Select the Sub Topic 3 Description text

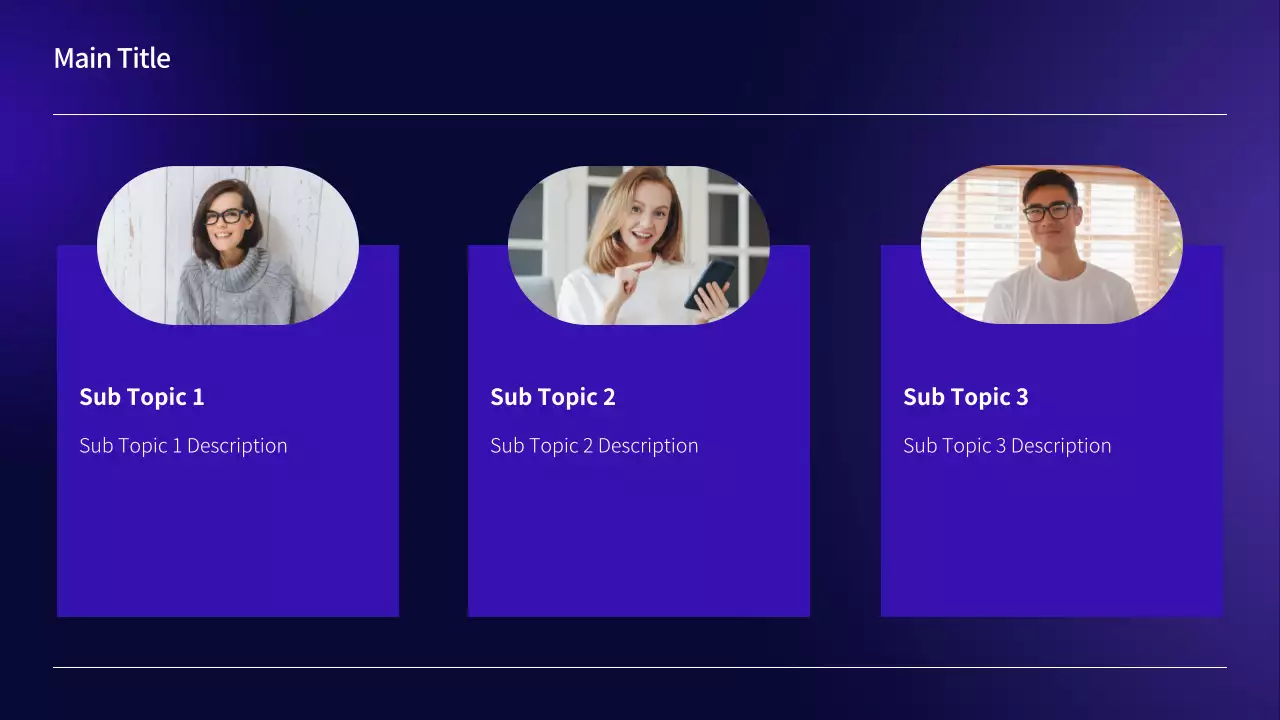(x=1007, y=446)
